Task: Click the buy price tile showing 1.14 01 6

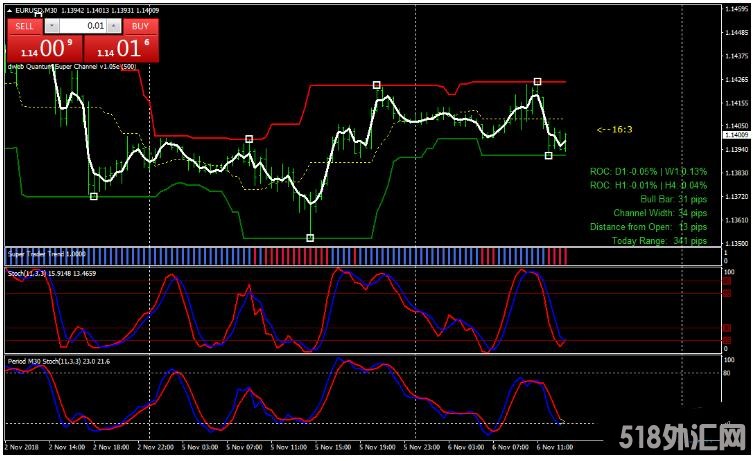Action: point(121,49)
